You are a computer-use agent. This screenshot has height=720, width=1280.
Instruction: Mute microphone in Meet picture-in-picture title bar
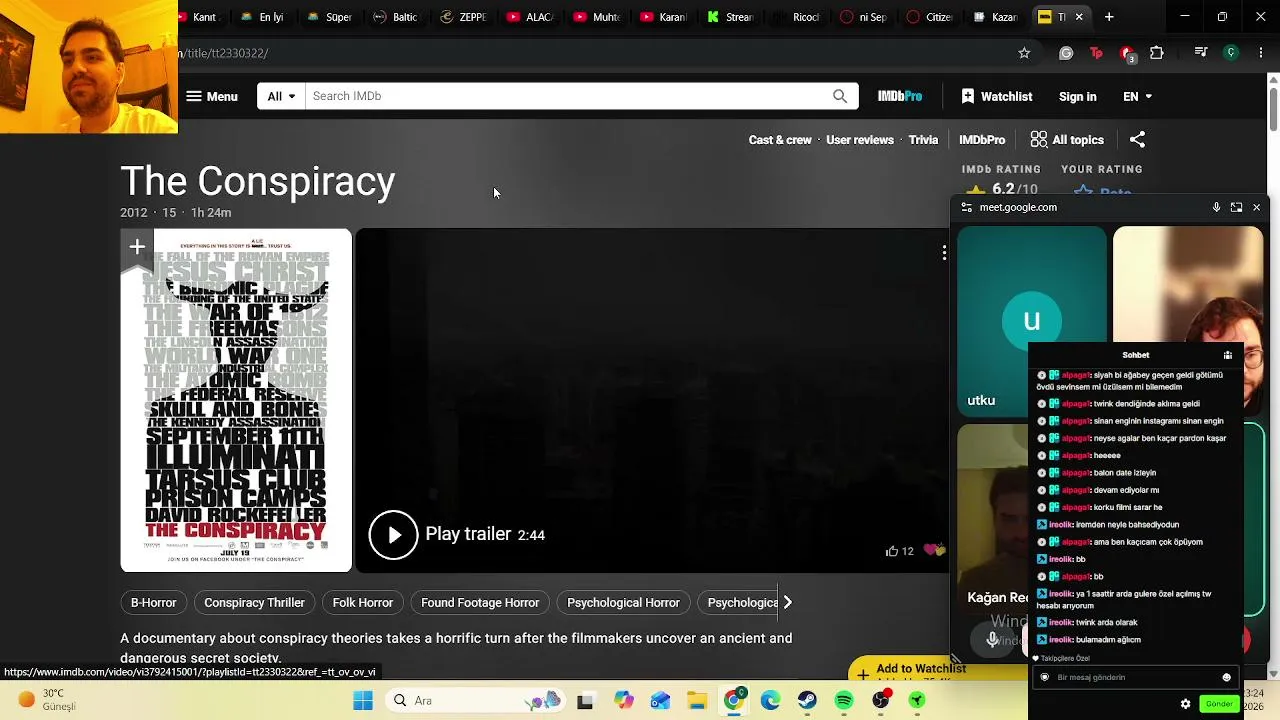pos(1216,207)
